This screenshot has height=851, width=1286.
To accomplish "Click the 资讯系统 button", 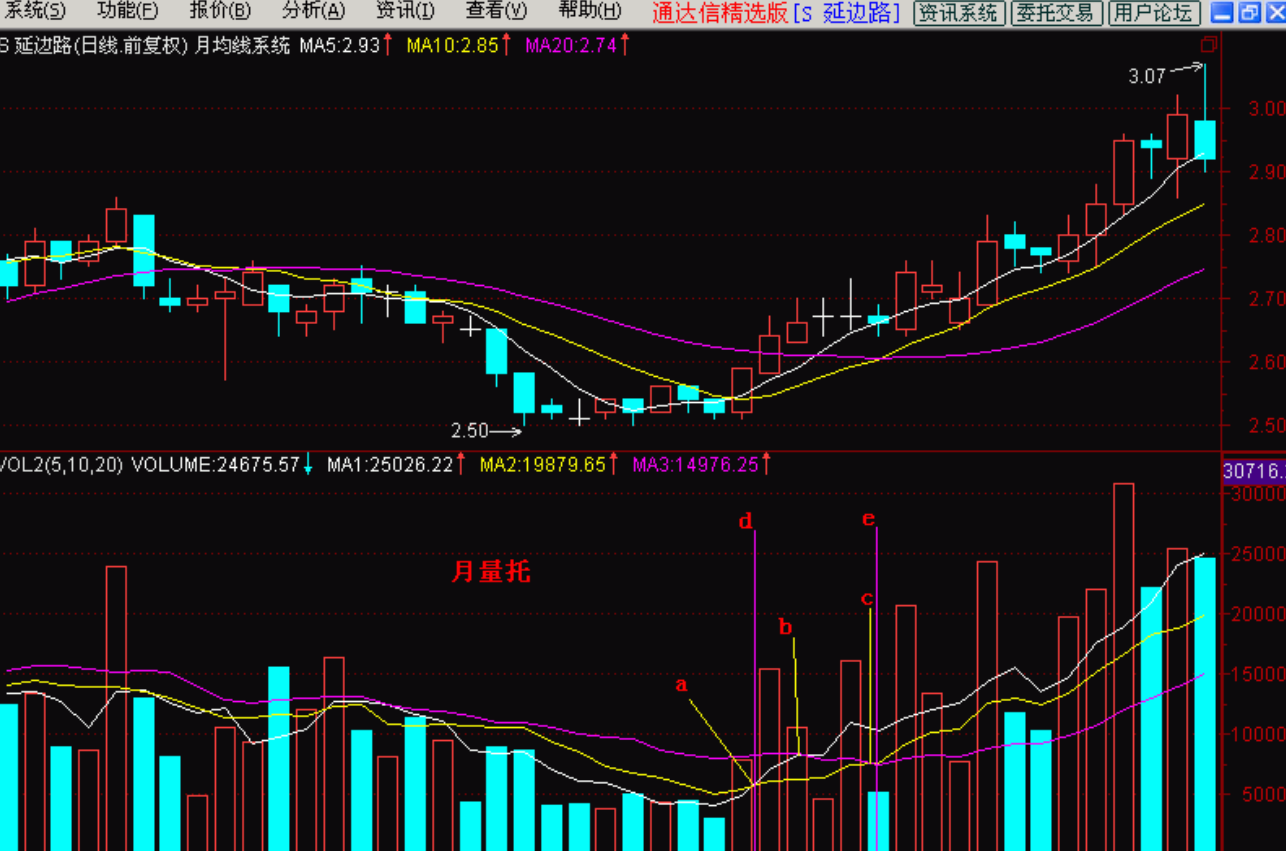I will point(959,13).
